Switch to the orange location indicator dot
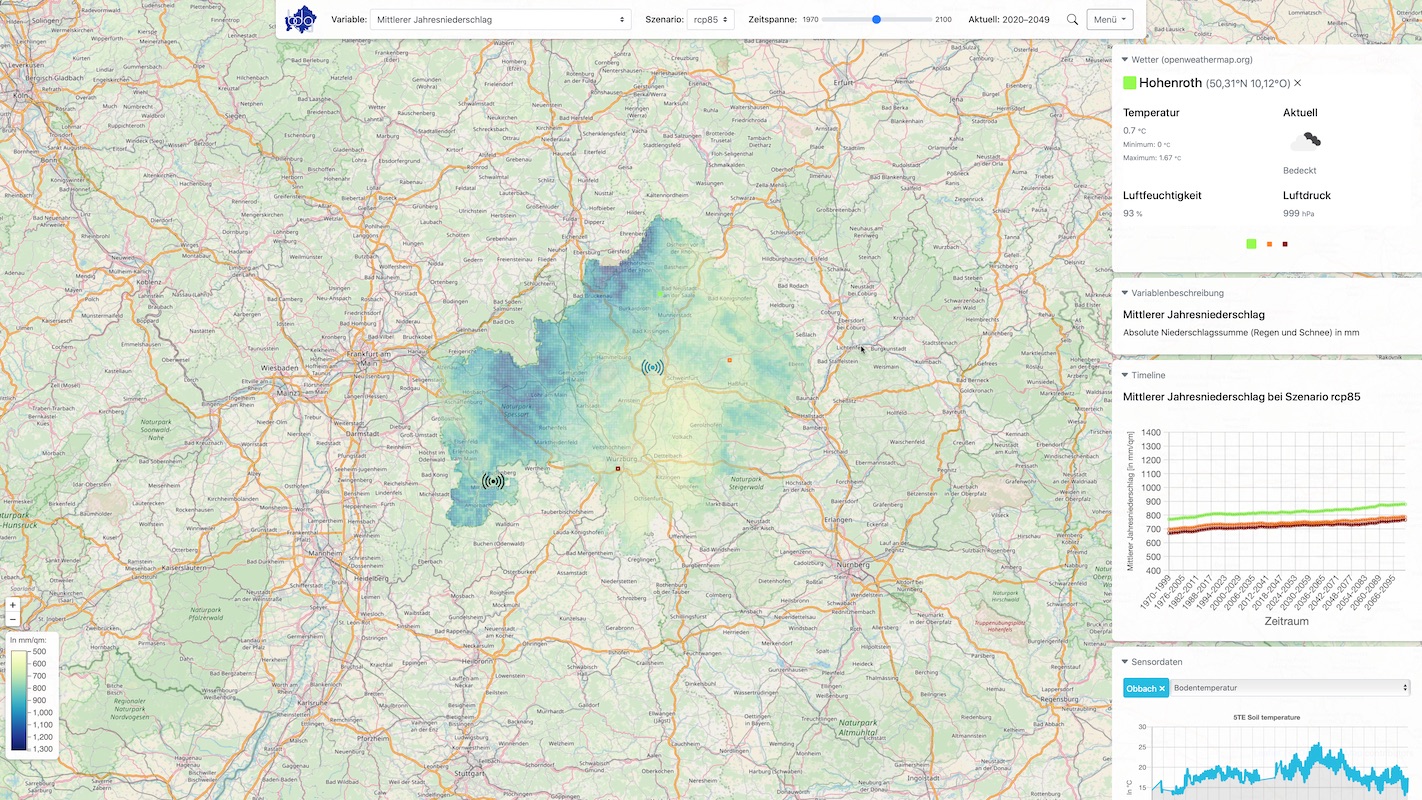Viewport: 1422px width, 800px height. click(x=1269, y=244)
